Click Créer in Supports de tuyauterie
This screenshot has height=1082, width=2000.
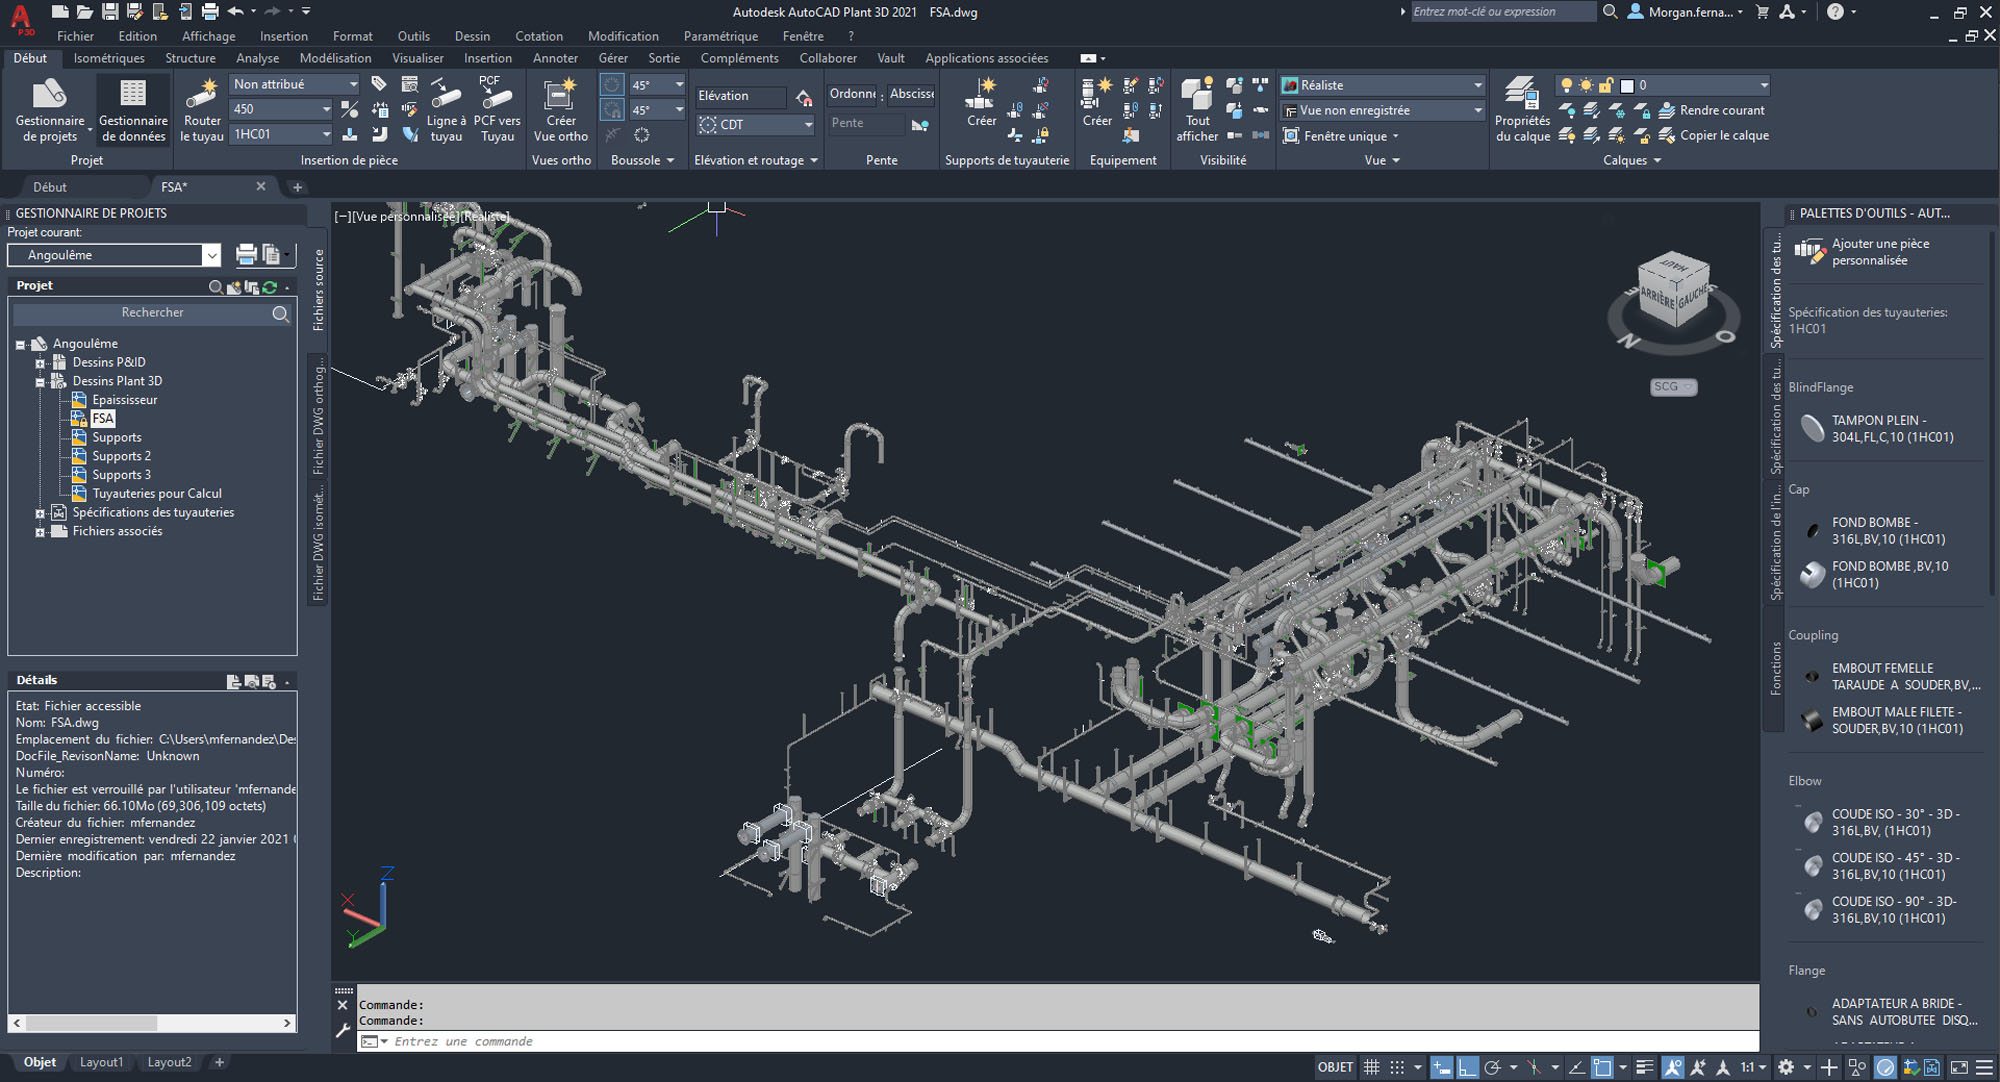coord(981,102)
